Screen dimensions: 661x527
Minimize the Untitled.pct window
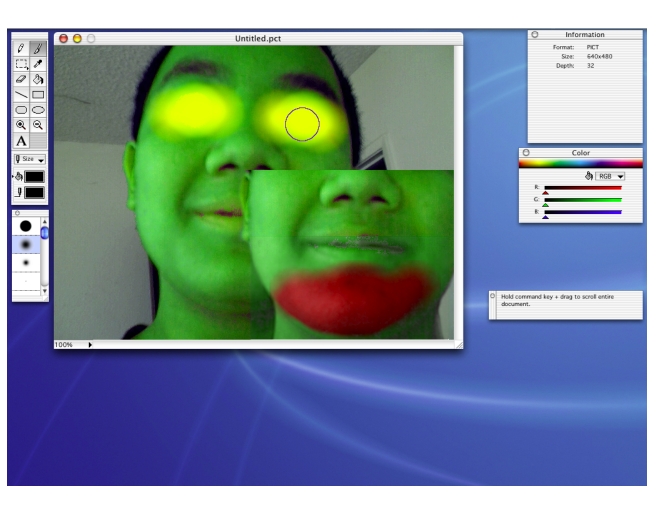[77, 39]
